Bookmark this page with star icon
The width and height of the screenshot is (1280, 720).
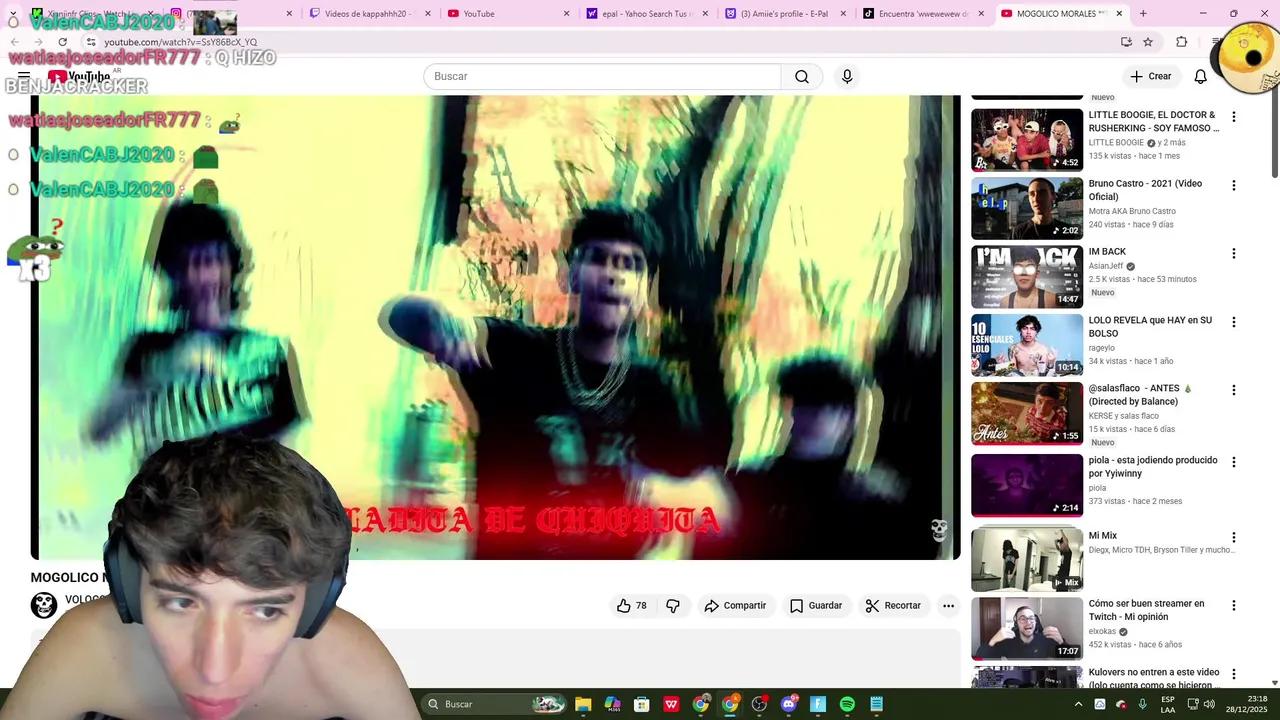pyautogui.click(x=1148, y=42)
